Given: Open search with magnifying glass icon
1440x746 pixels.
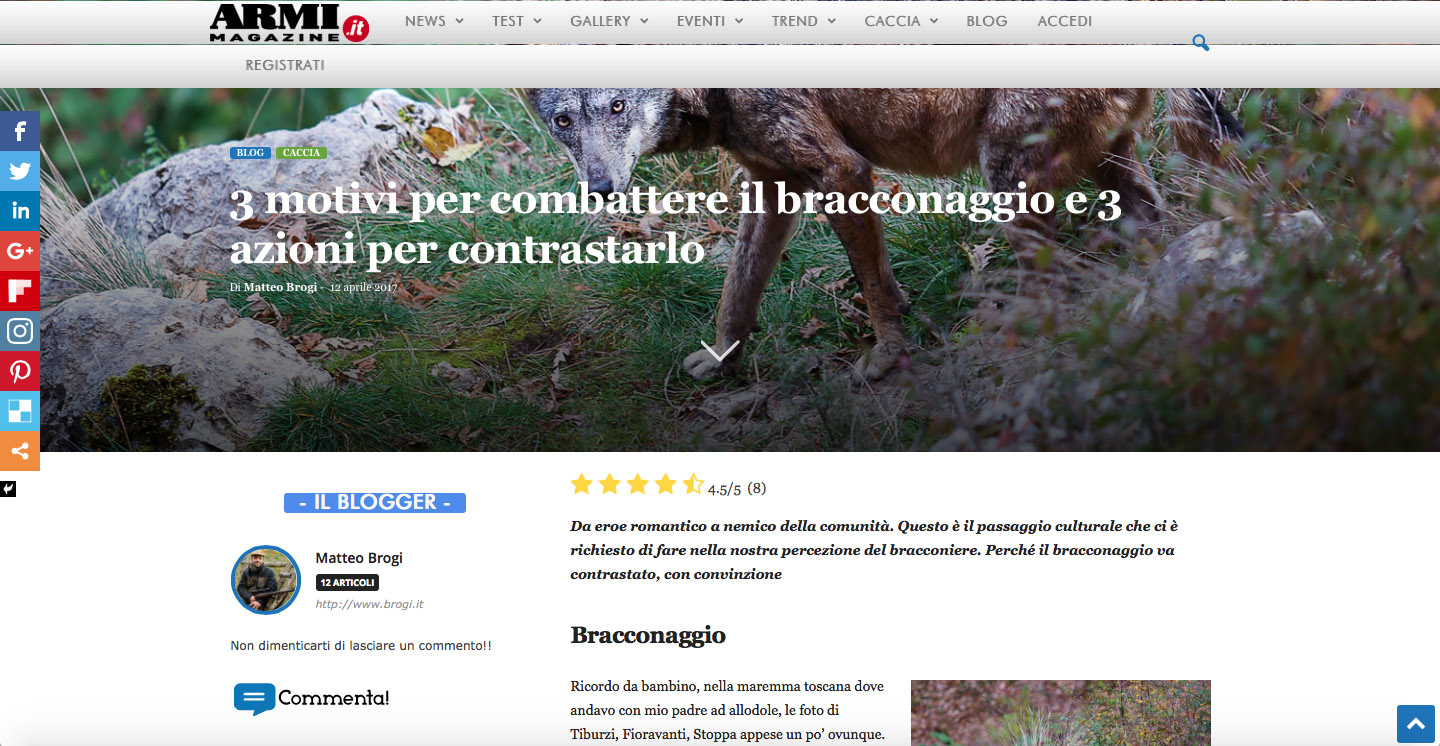Looking at the screenshot, I should pyautogui.click(x=1201, y=43).
